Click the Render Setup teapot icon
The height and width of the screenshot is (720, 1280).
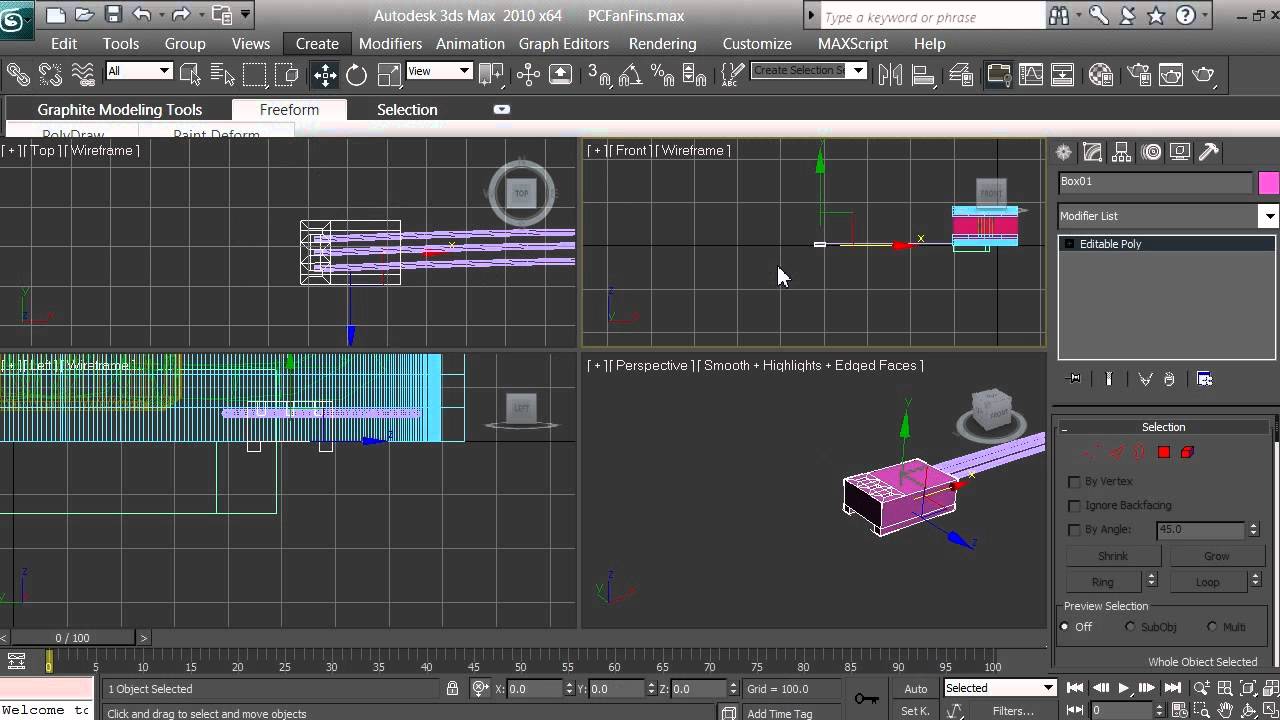pyautogui.click(x=1138, y=74)
